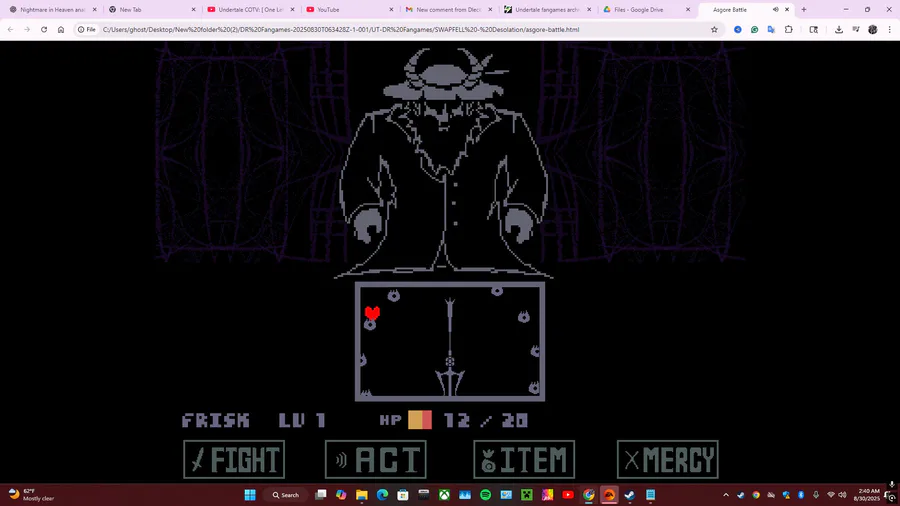Go forward to the next page
The height and width of the screenshot is (506, 900).
coord(27,29)
